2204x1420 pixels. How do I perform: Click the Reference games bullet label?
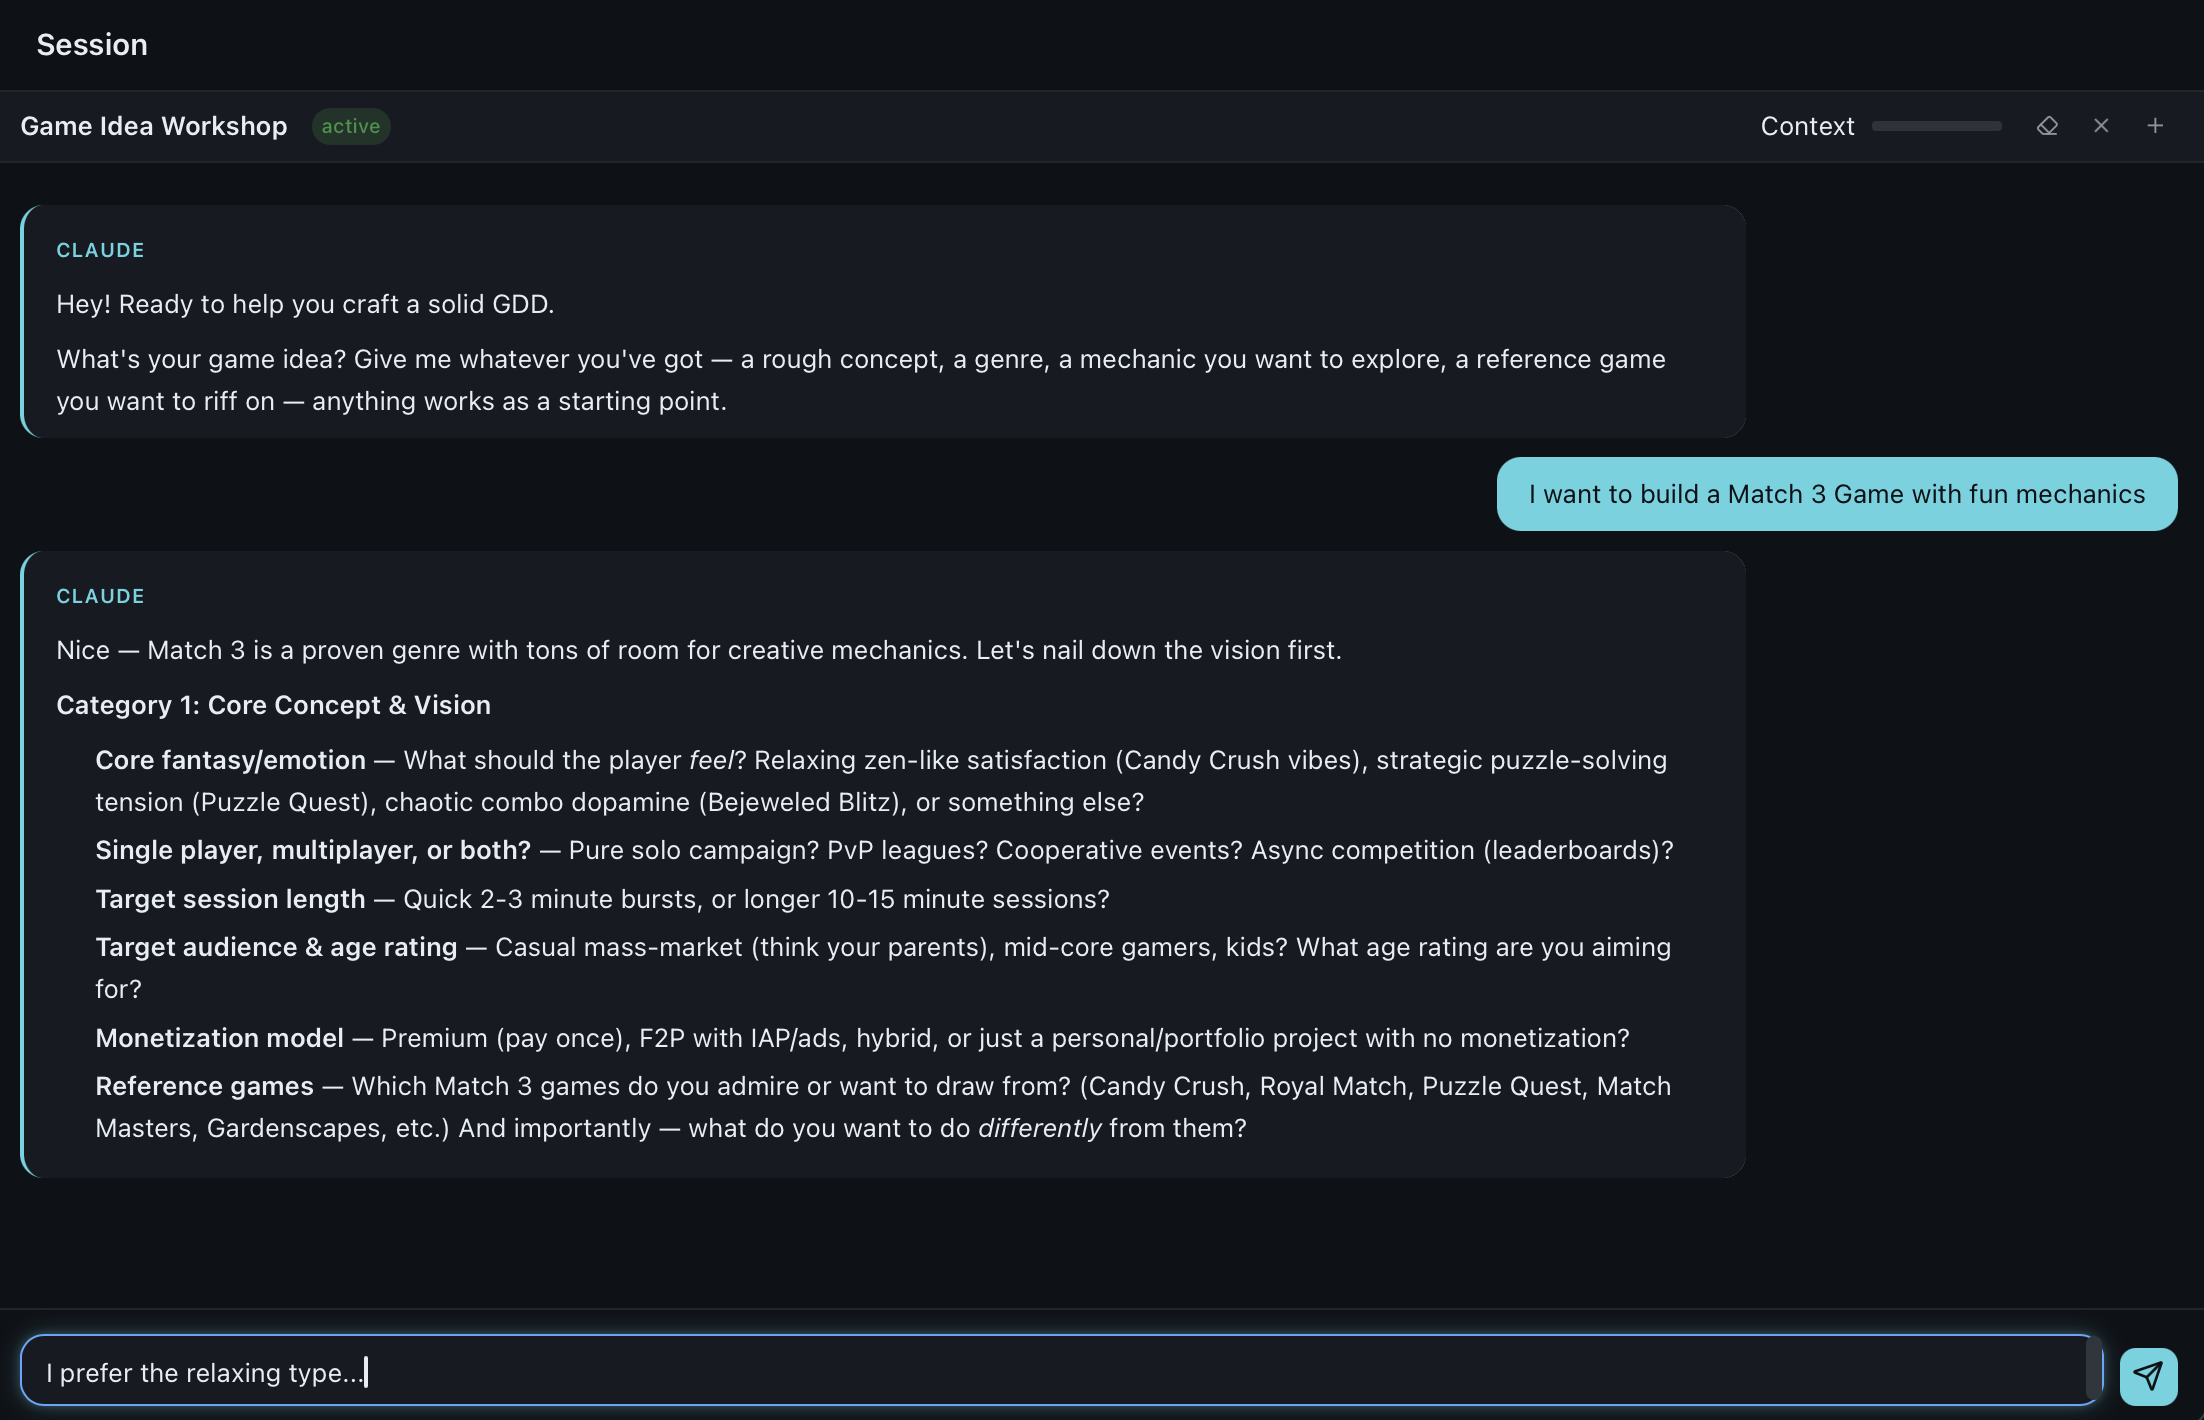click(204, 1086)
